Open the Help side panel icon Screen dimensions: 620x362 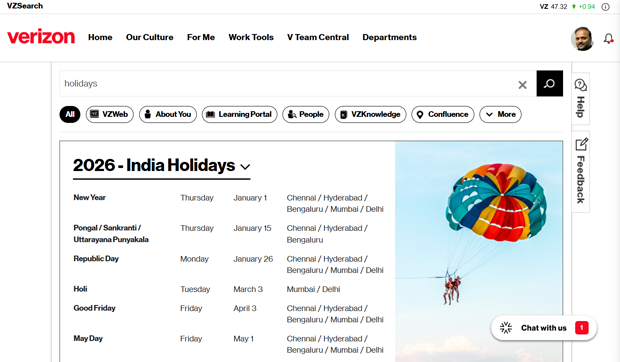coord(580,85)
